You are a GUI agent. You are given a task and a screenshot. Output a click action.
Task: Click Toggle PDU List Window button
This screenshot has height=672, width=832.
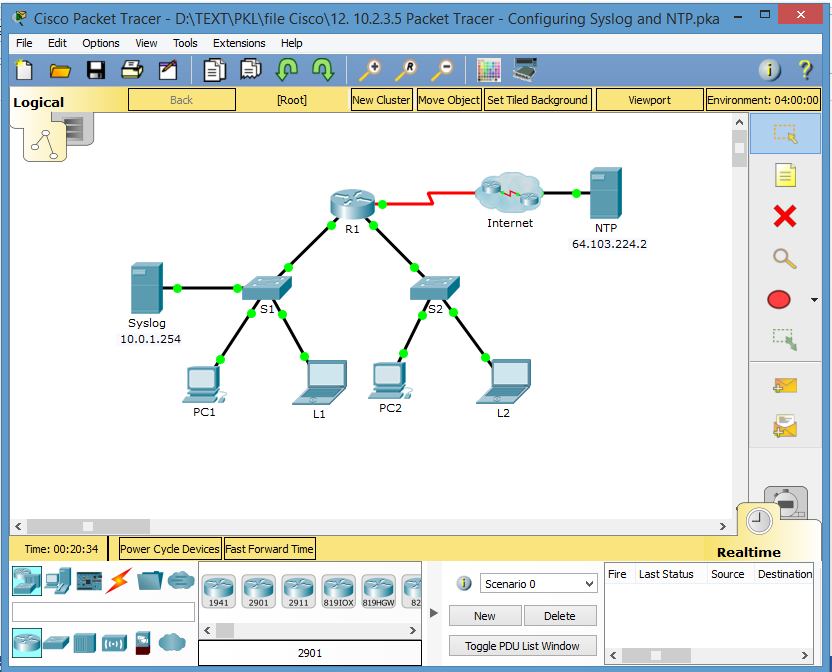tap(523, 646)
